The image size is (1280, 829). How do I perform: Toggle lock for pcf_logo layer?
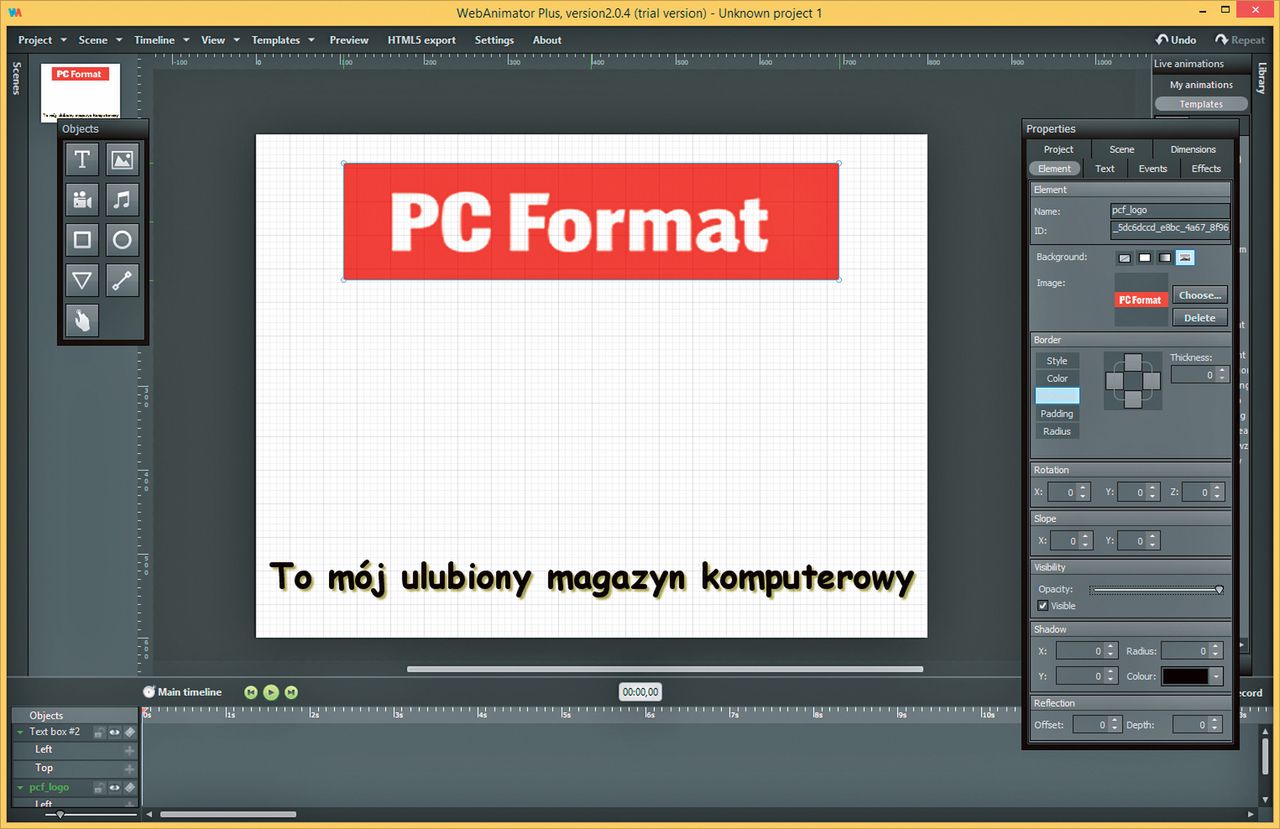pos(100,788)
